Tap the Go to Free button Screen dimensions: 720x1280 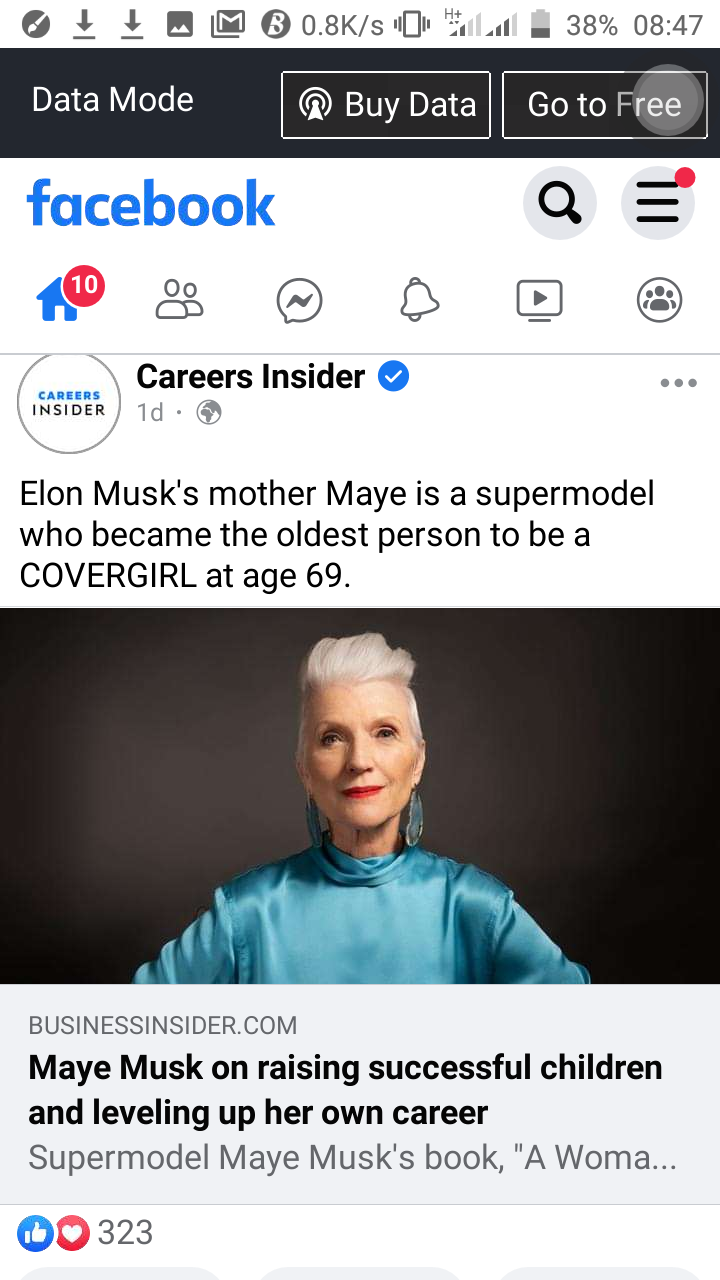click(604, 104)
